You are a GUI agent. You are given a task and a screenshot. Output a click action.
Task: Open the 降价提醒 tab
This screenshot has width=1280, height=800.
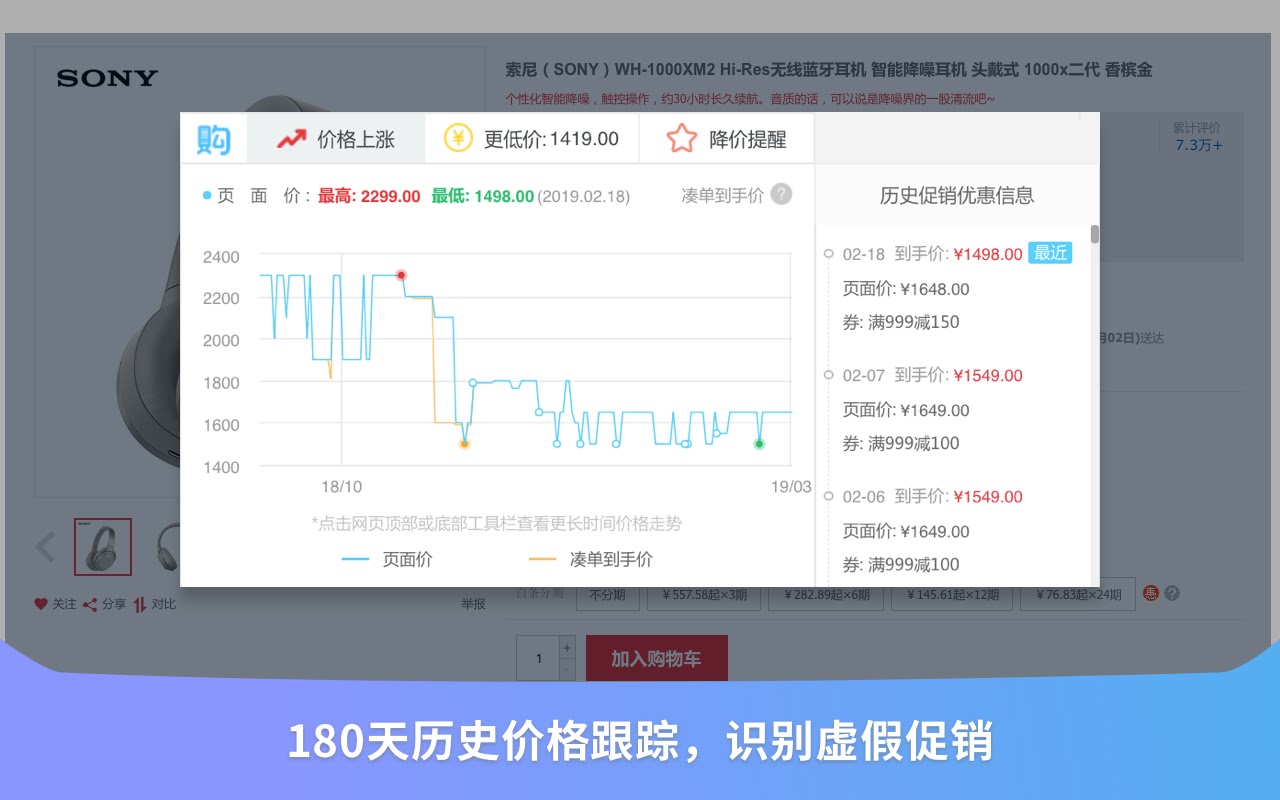point(727,138)
